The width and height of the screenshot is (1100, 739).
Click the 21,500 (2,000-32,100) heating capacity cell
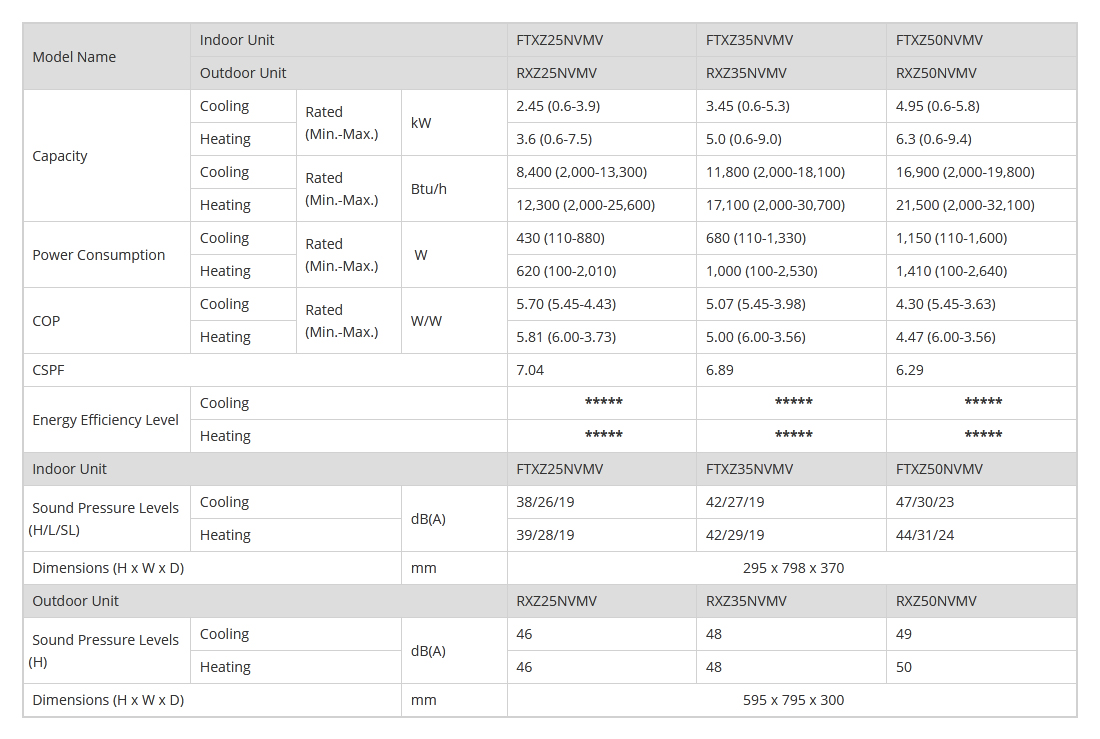965,205
